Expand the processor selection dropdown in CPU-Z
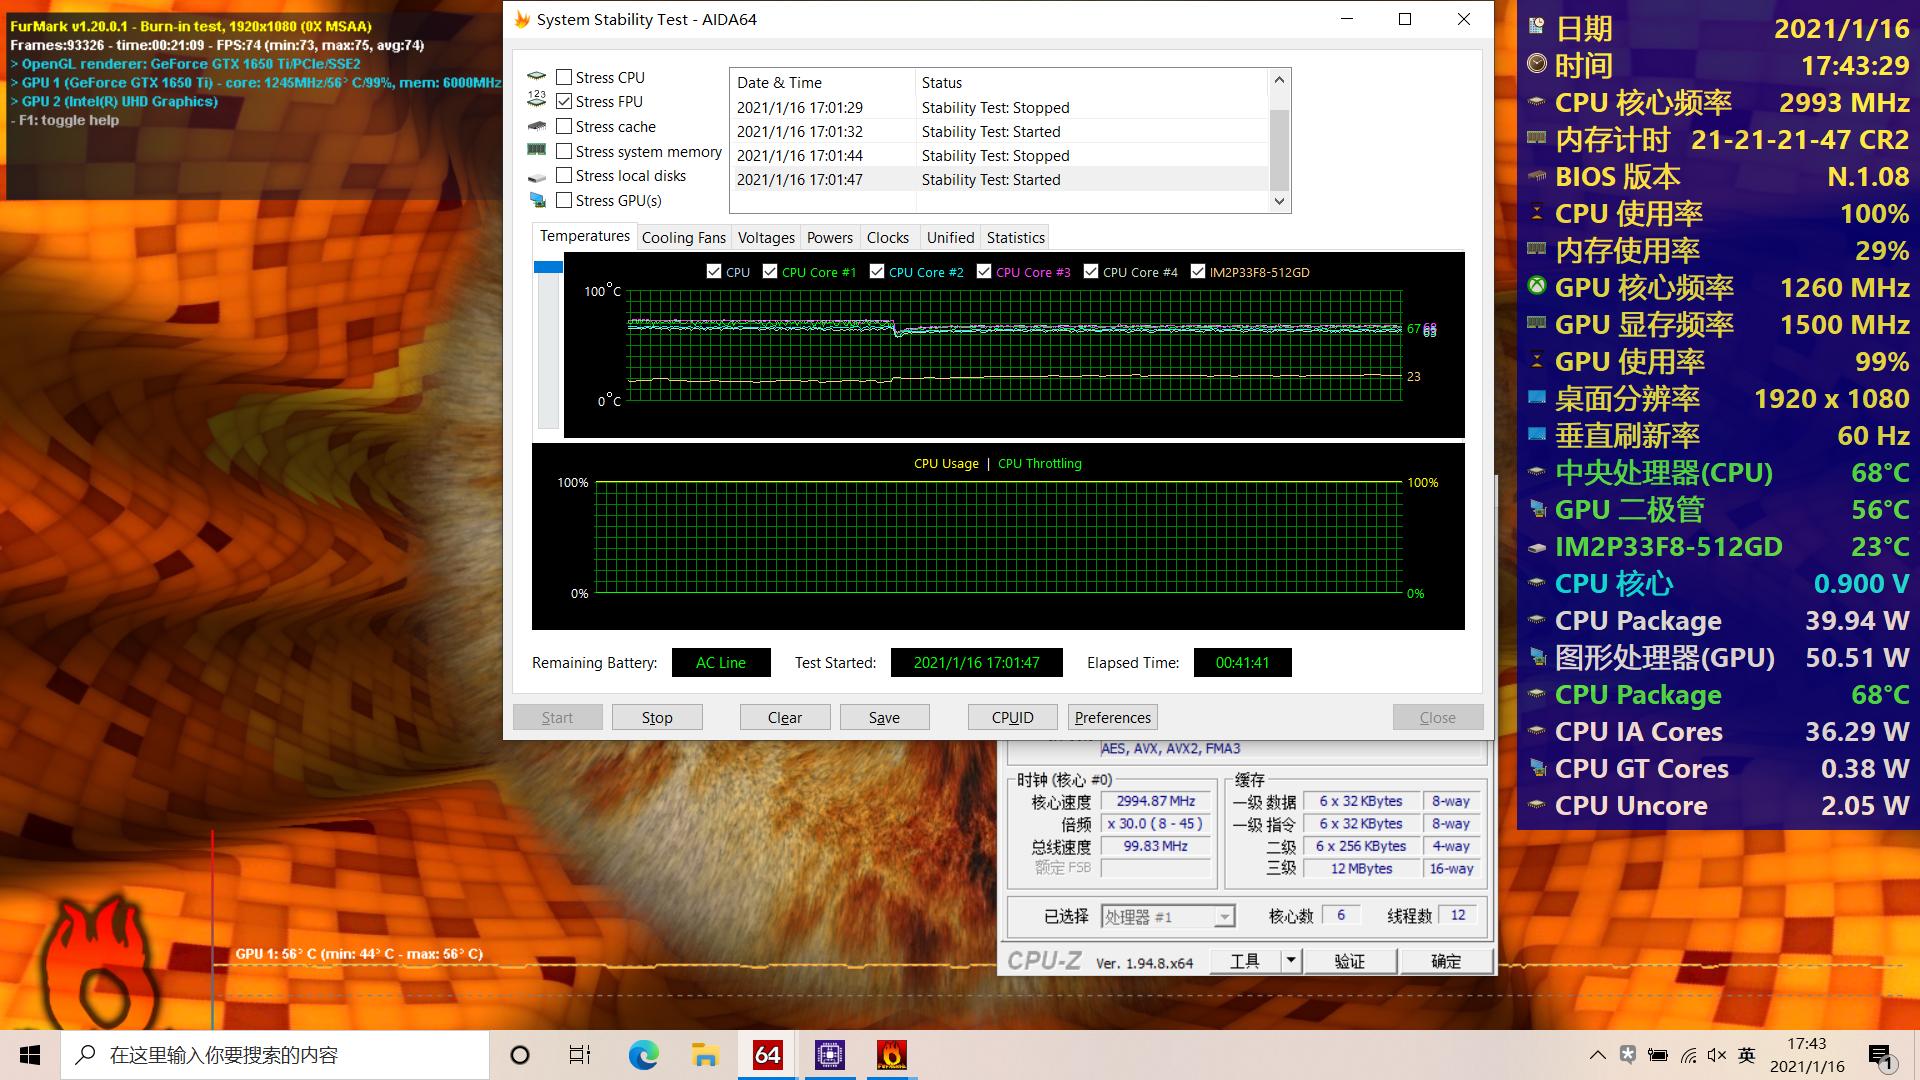Viewport: 1920px width, 1080px height. (1224, 917)
